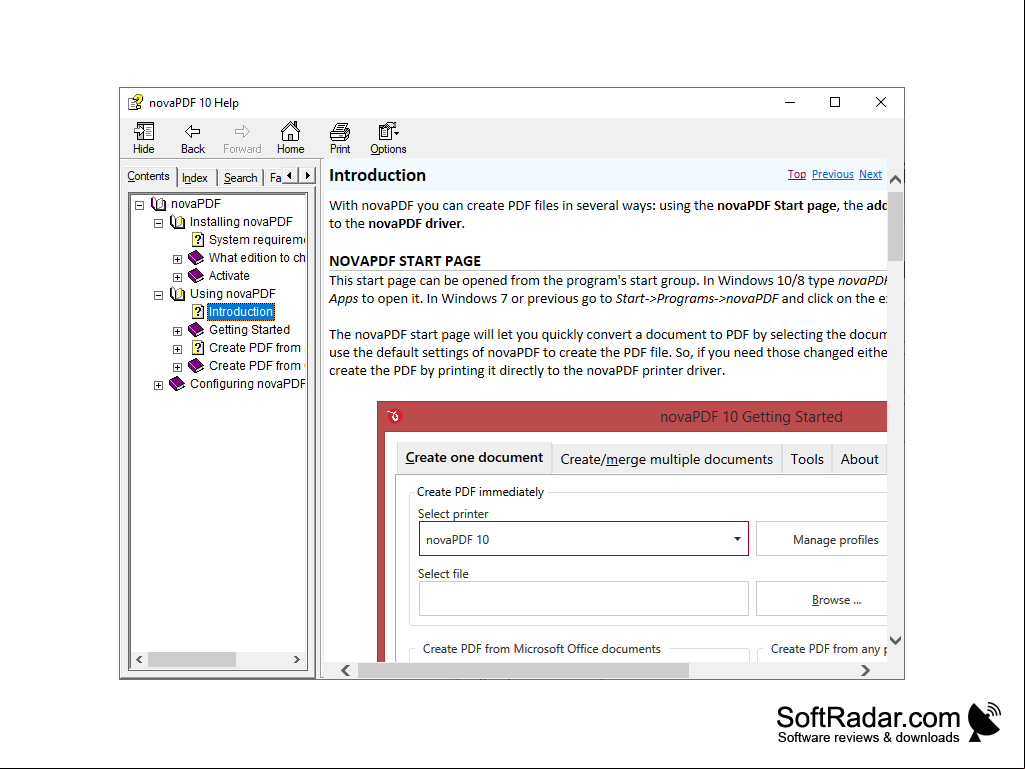Click the Manage profiles button

(x=822, y=539)
